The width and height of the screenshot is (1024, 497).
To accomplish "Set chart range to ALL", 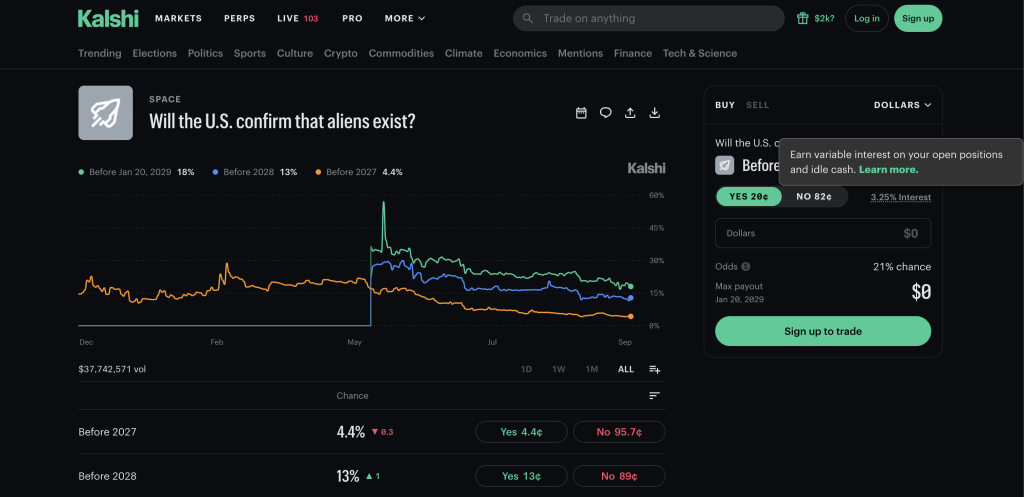I will [626, 369].
